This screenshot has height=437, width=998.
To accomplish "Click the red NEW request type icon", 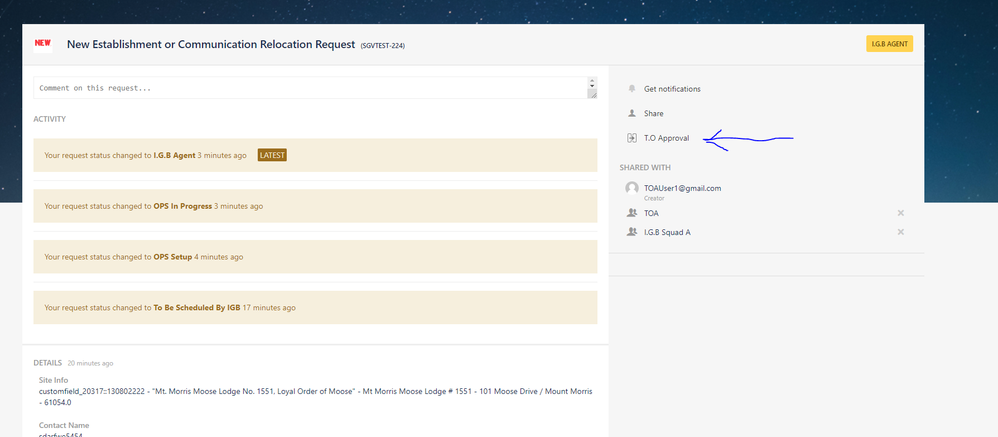I will [43, 43].
